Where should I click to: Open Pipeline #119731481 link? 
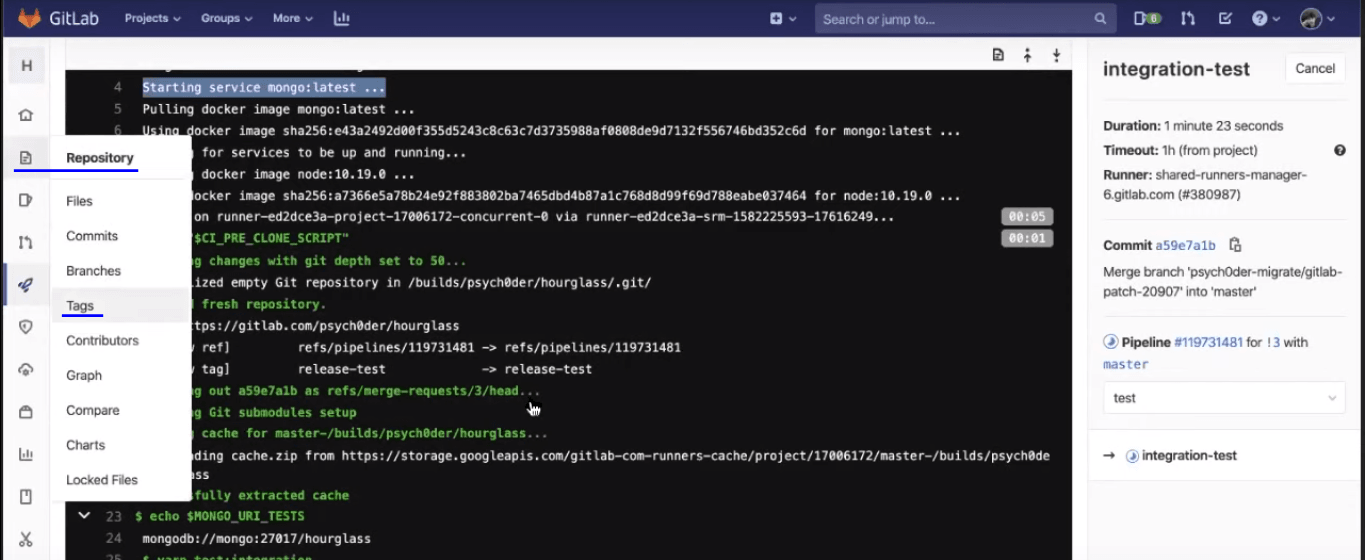1208,342
